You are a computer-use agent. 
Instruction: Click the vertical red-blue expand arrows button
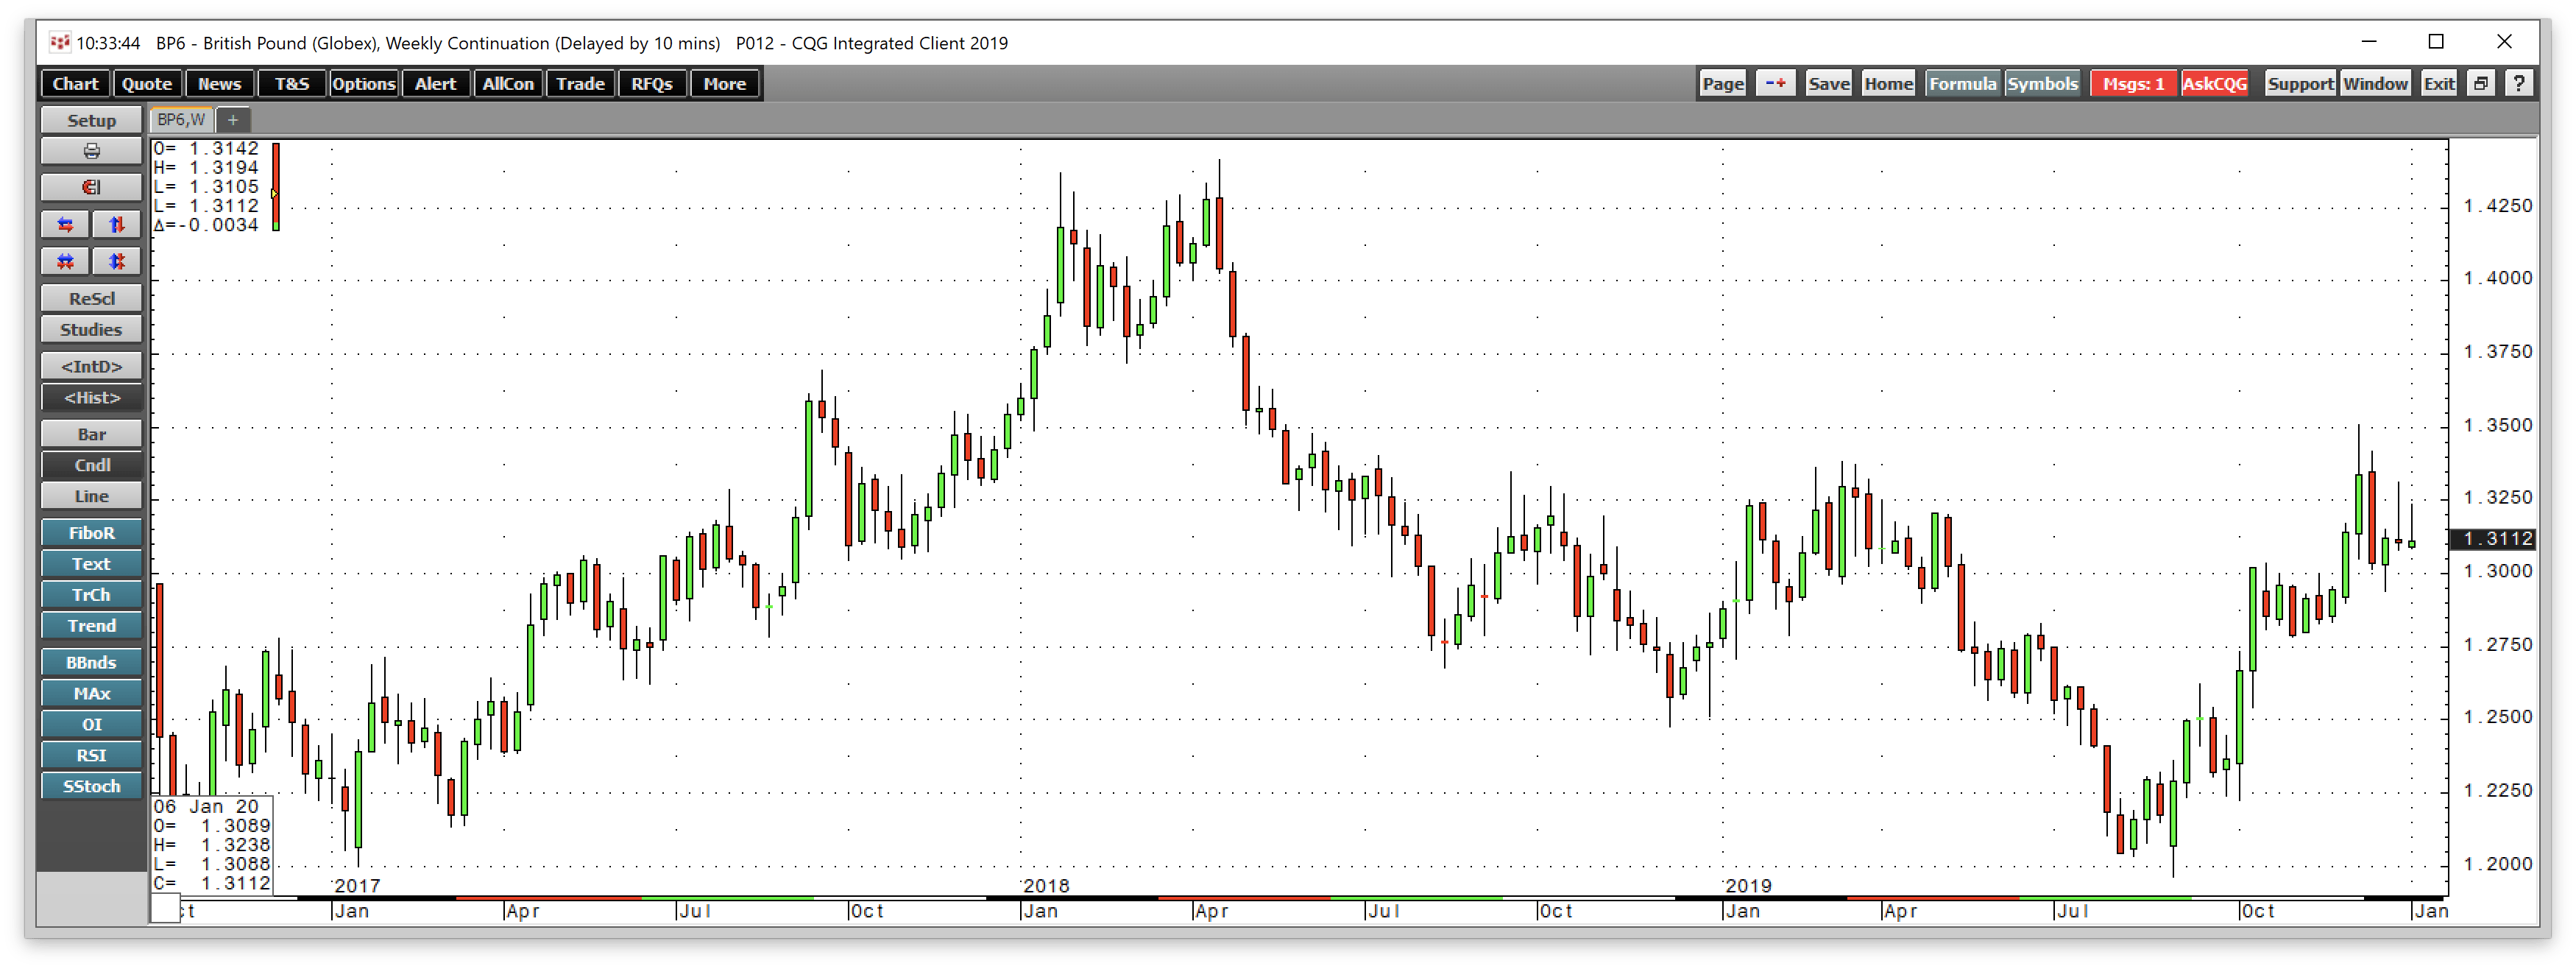117,225
